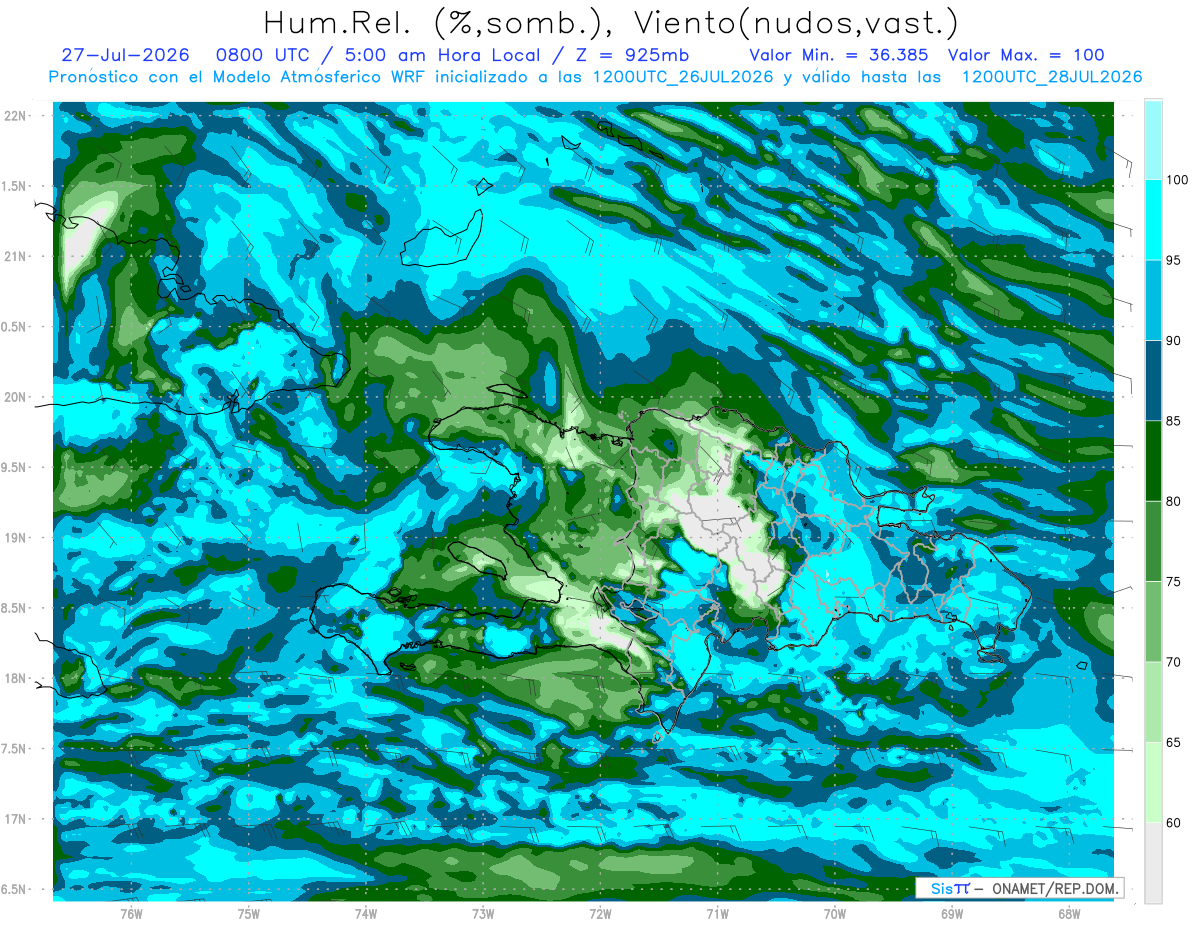Click the legend swatch between 80 and 85

(1153, 461)
